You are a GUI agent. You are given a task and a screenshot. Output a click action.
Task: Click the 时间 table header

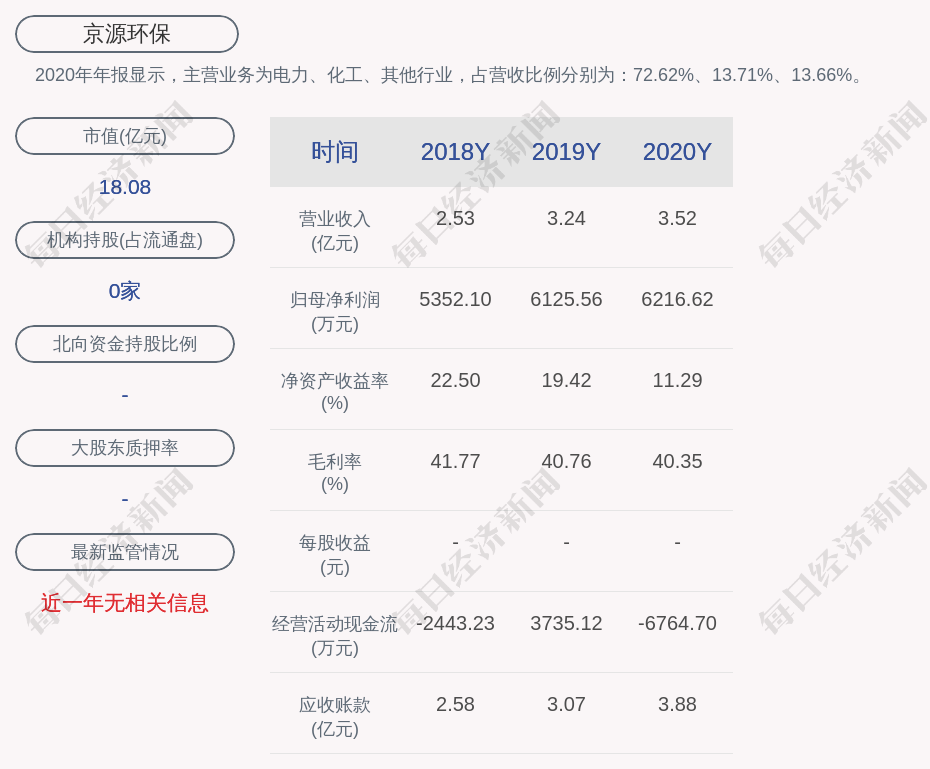(335, 152)
